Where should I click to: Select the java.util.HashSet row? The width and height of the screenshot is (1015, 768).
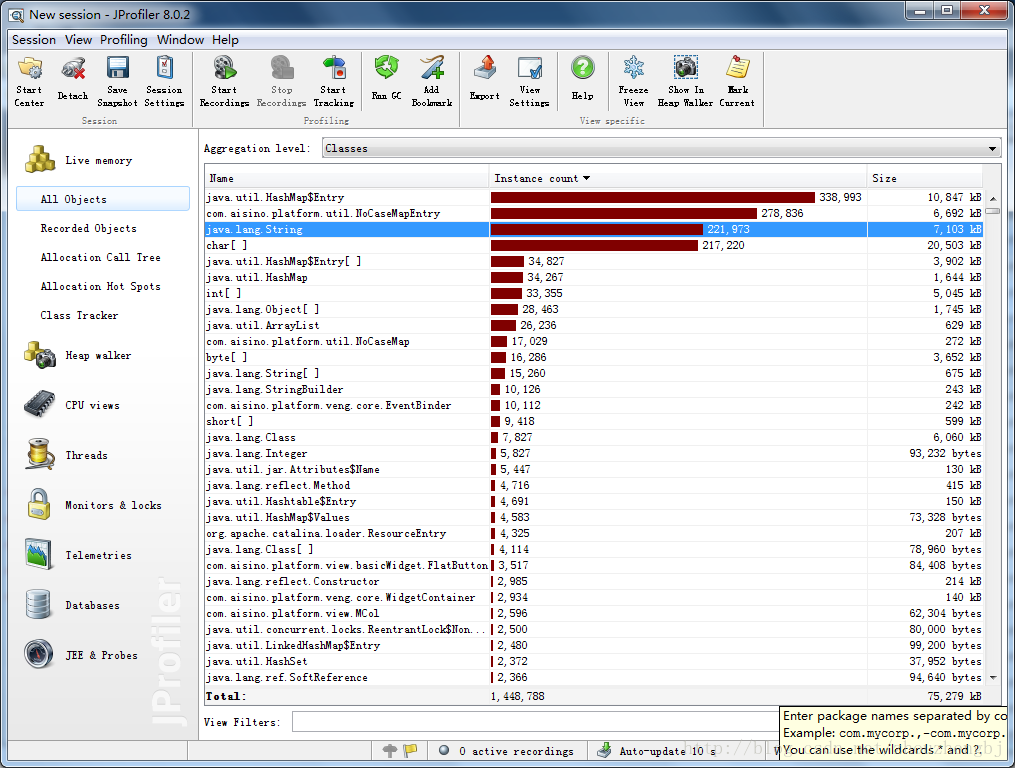594,661
